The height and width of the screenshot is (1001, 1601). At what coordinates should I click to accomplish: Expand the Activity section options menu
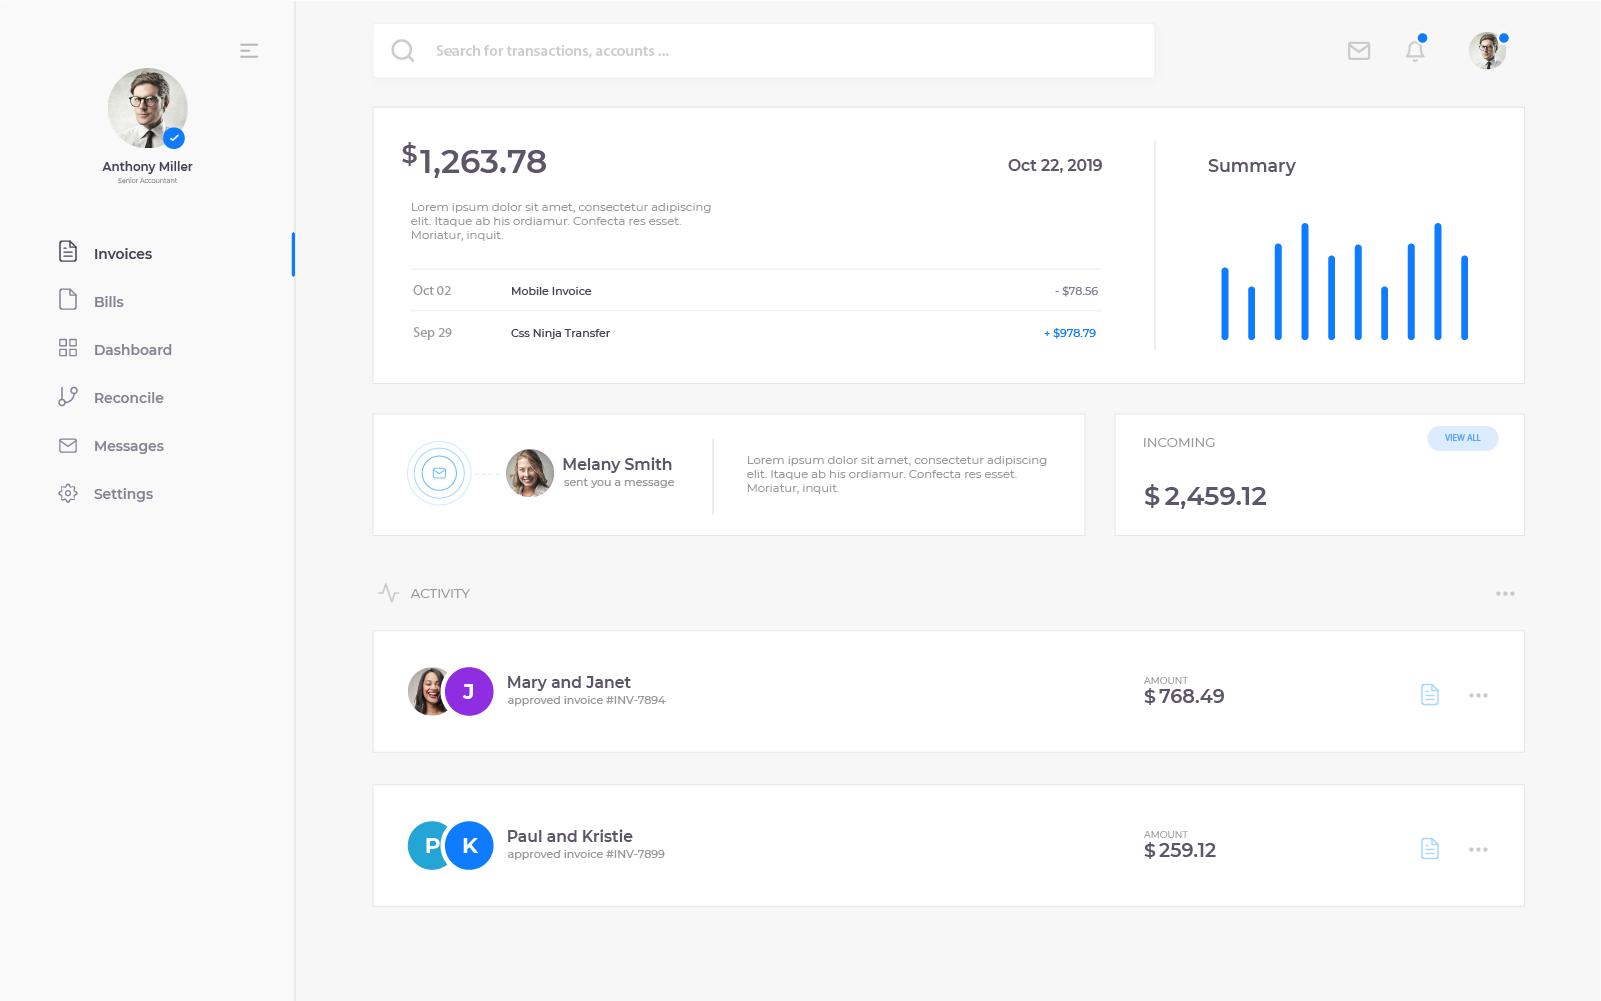tap(1505, 594)
